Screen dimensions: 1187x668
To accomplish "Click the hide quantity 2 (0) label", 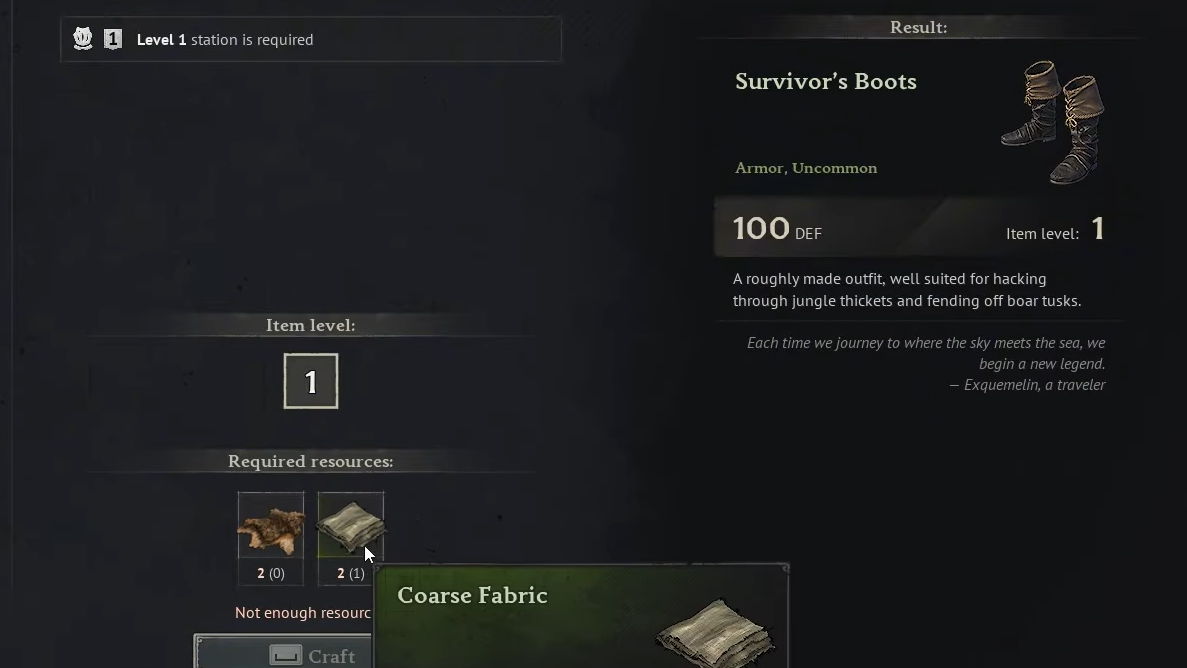I will (271, 573).
